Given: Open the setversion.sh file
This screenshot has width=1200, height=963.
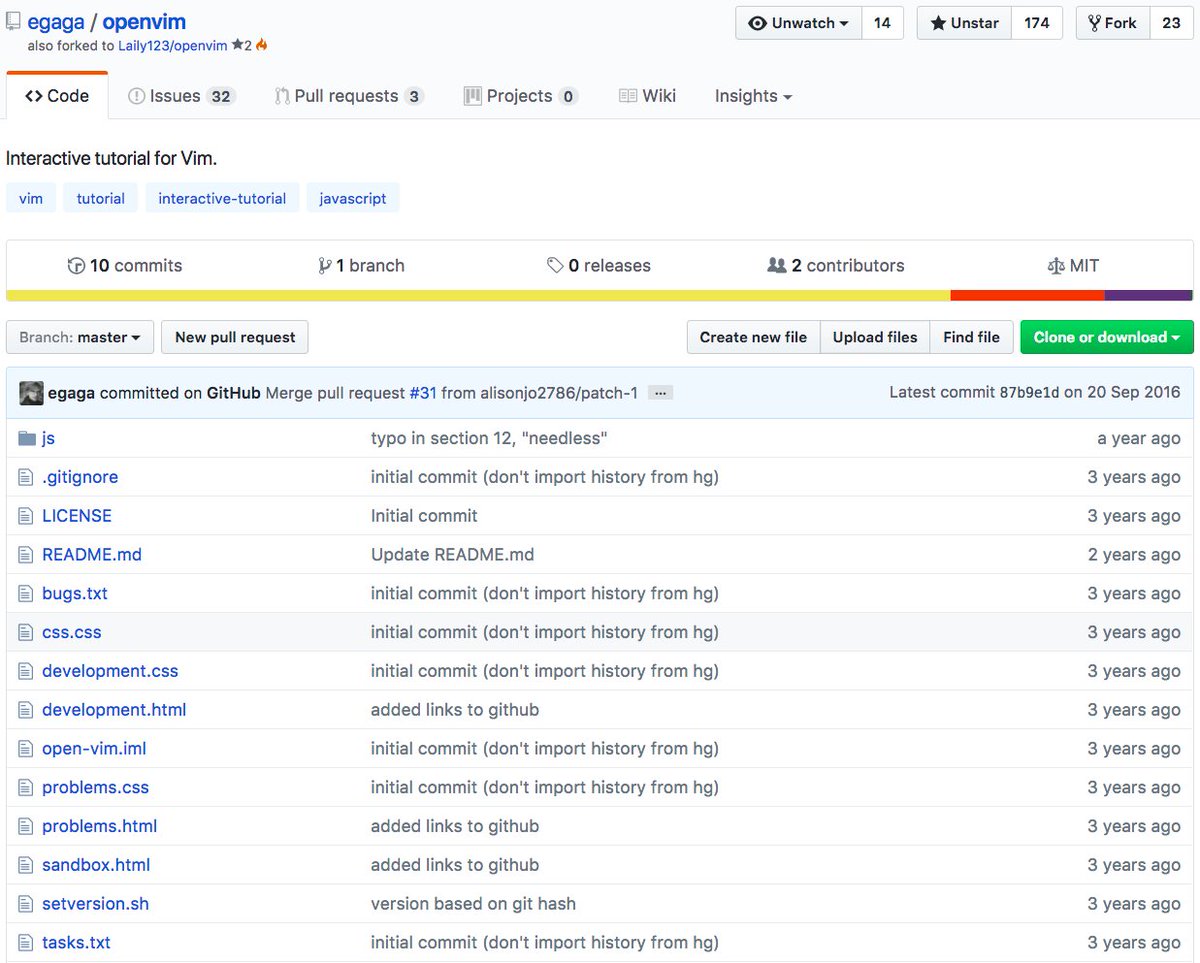Looking at the screenshot, I should point(95,904).
